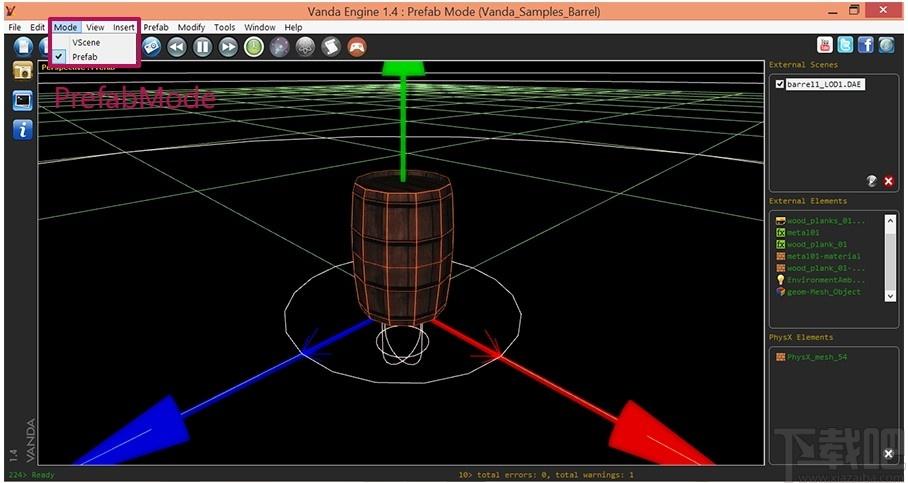Click the rewind button in toolbar
908x483 pixels.
coord(177,47)
